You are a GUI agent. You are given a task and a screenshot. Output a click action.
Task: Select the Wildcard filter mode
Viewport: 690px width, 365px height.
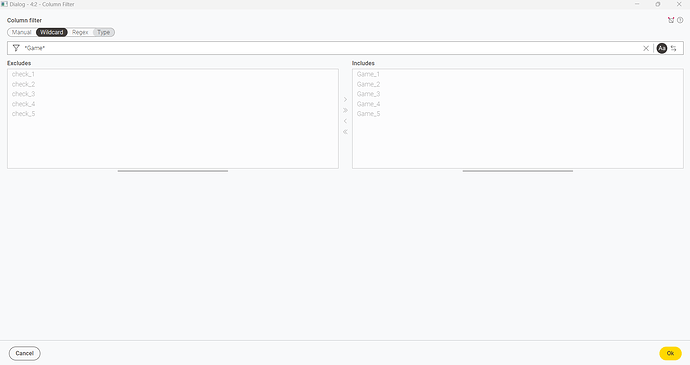click(x=51, y=32)
